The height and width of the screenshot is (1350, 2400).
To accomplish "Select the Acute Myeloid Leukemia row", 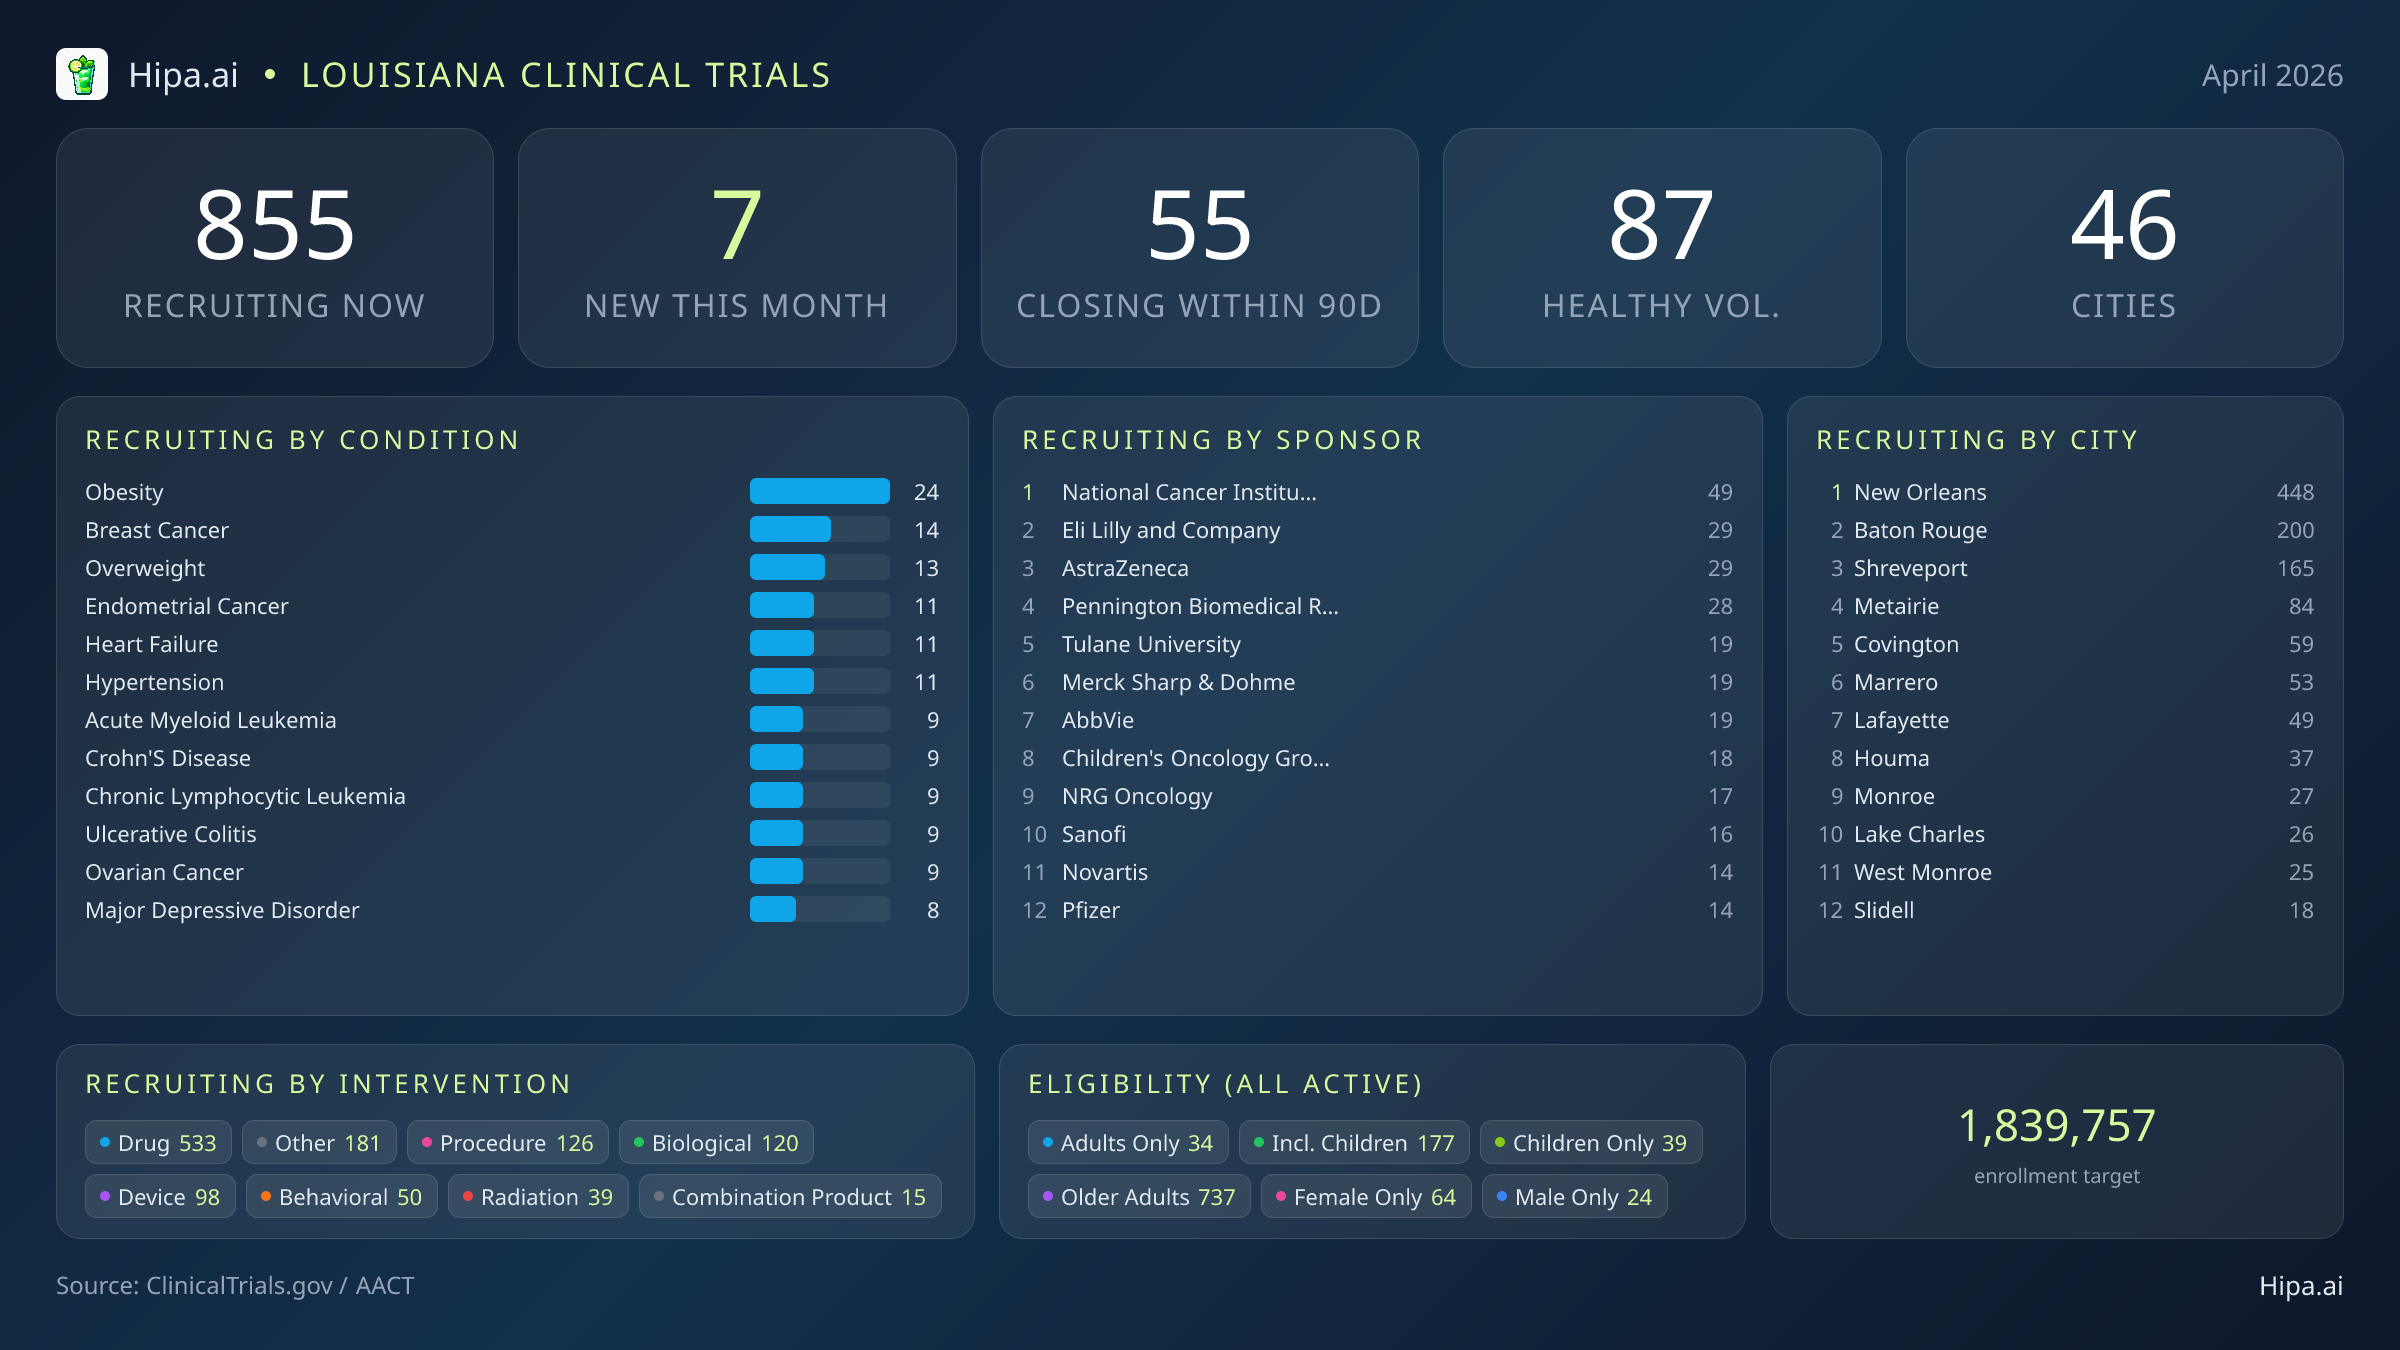I will click(x=512, y=720).
